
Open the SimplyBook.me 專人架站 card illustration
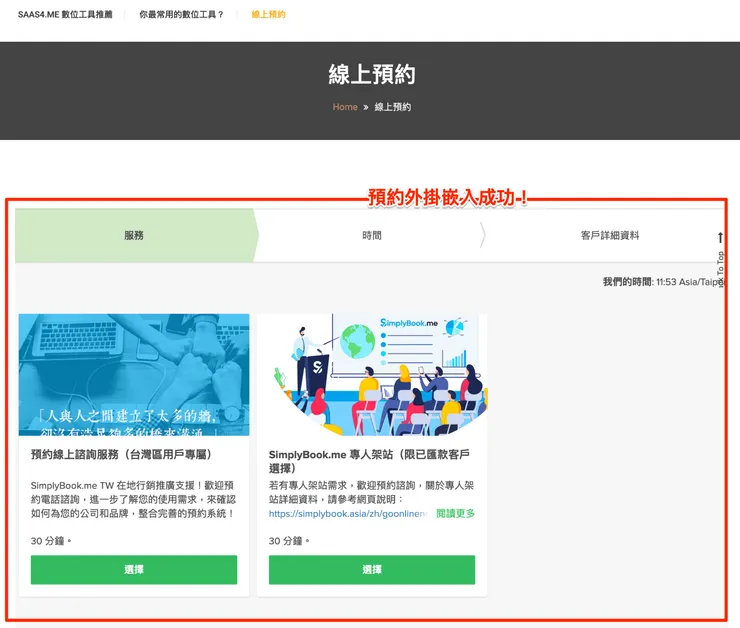coord(372,375)
